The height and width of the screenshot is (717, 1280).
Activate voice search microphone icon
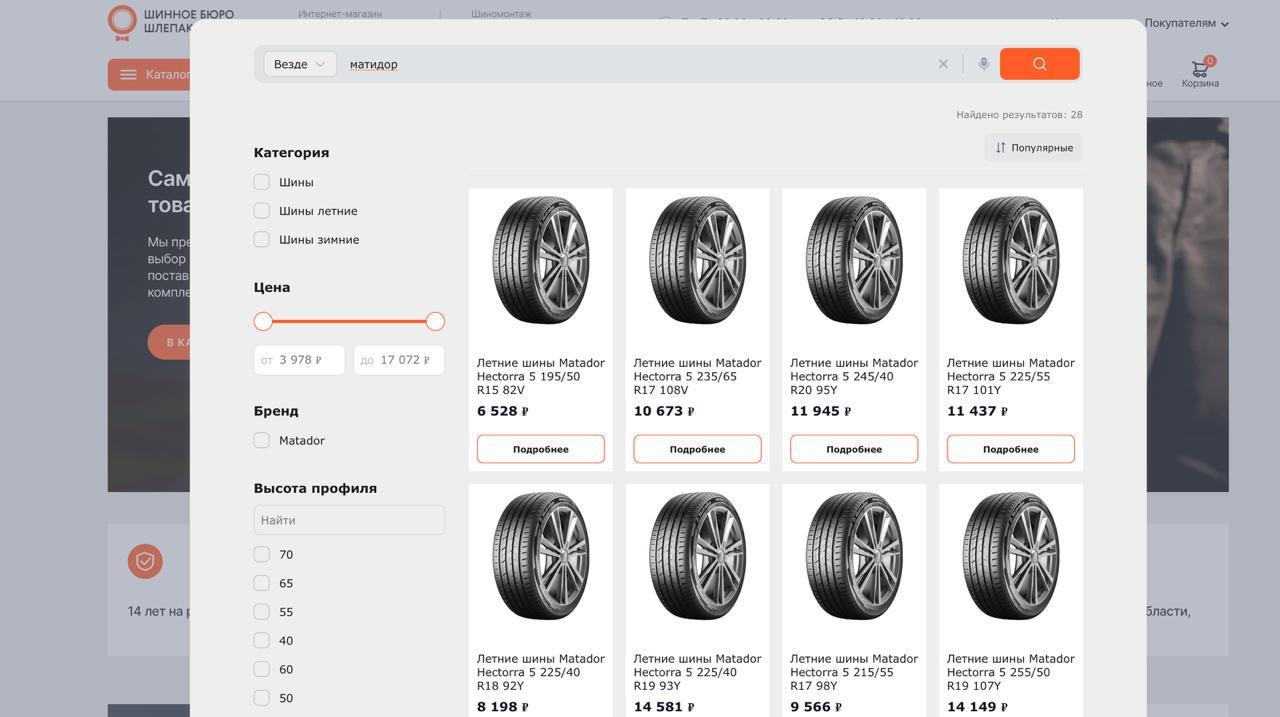tap(984, 64)
